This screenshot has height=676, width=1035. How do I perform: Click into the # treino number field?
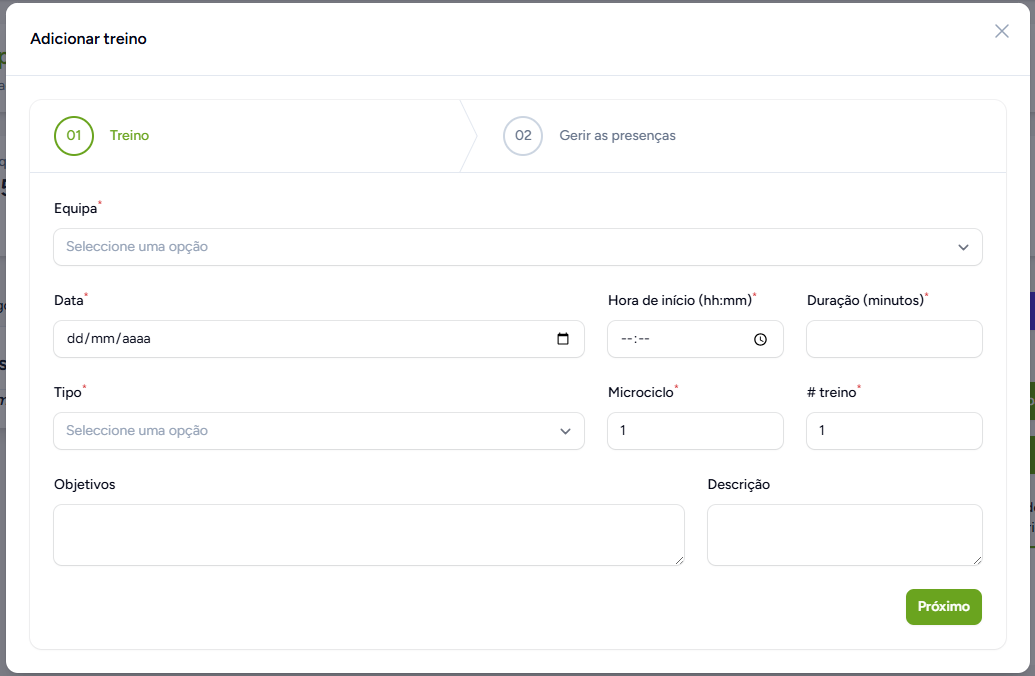point(894,431)
